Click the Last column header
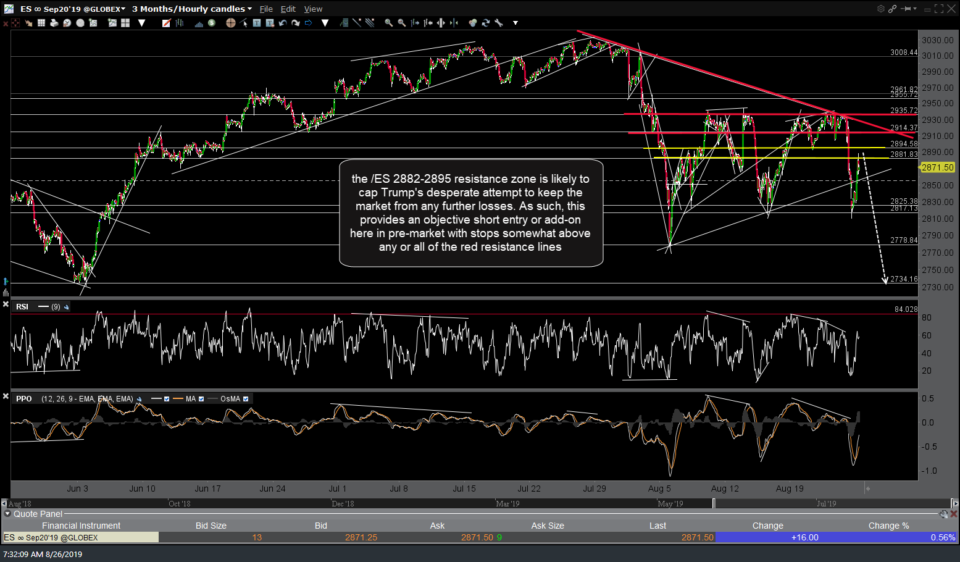960x562 pixels. tap(658, 525)
